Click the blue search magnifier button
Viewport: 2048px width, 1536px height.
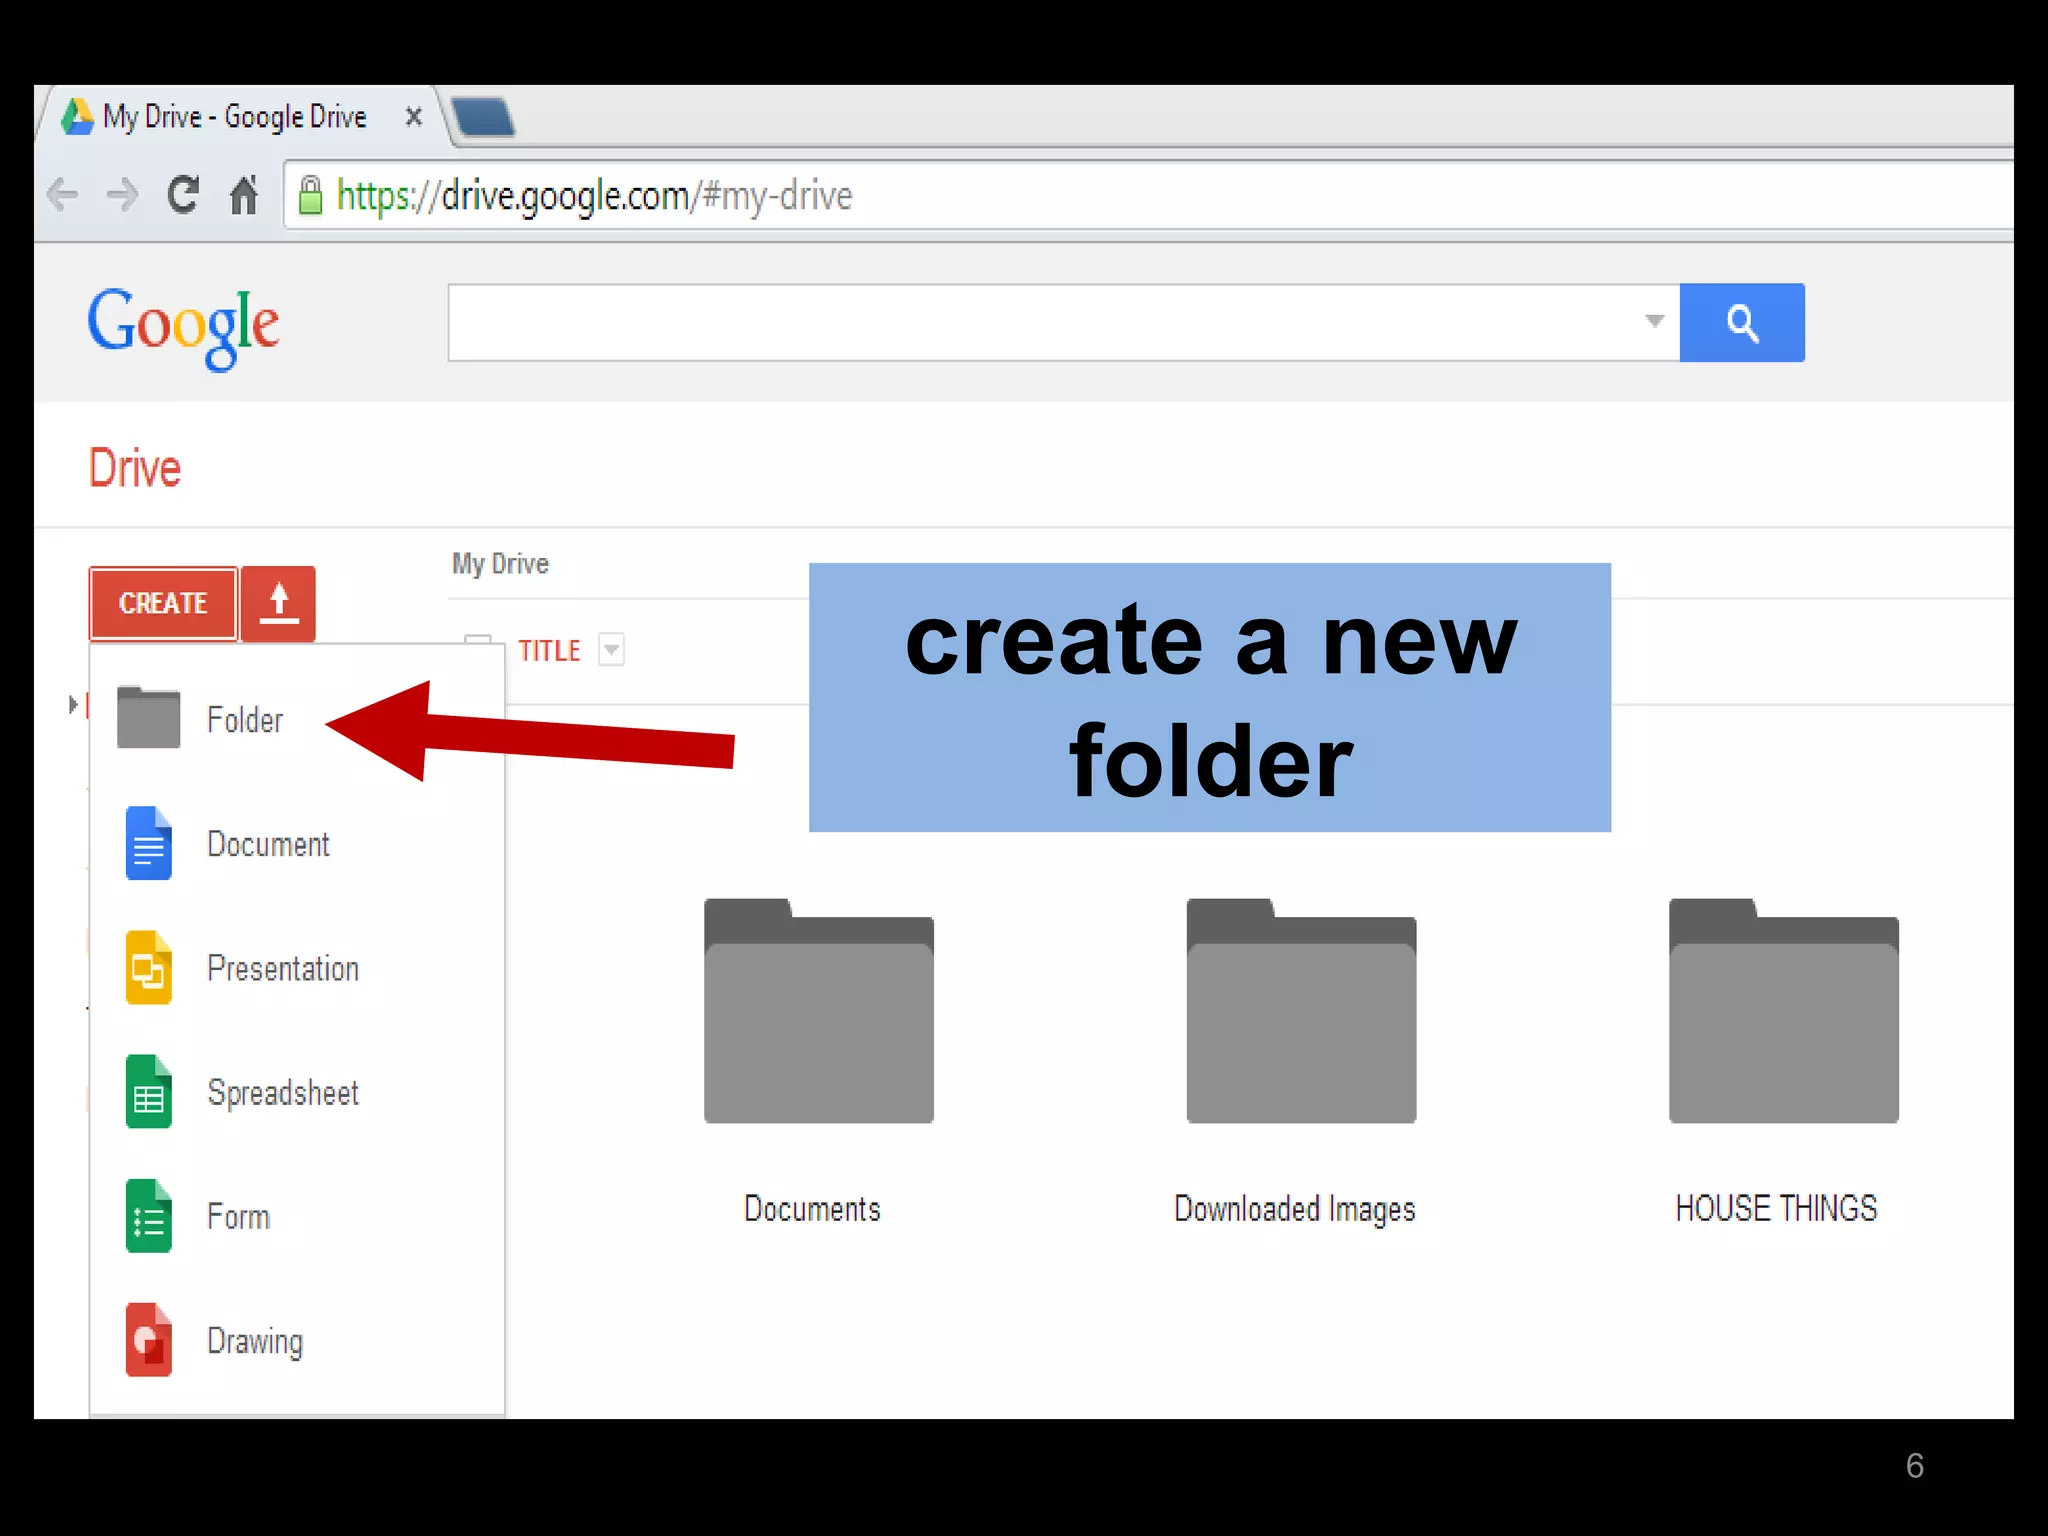1742,323
